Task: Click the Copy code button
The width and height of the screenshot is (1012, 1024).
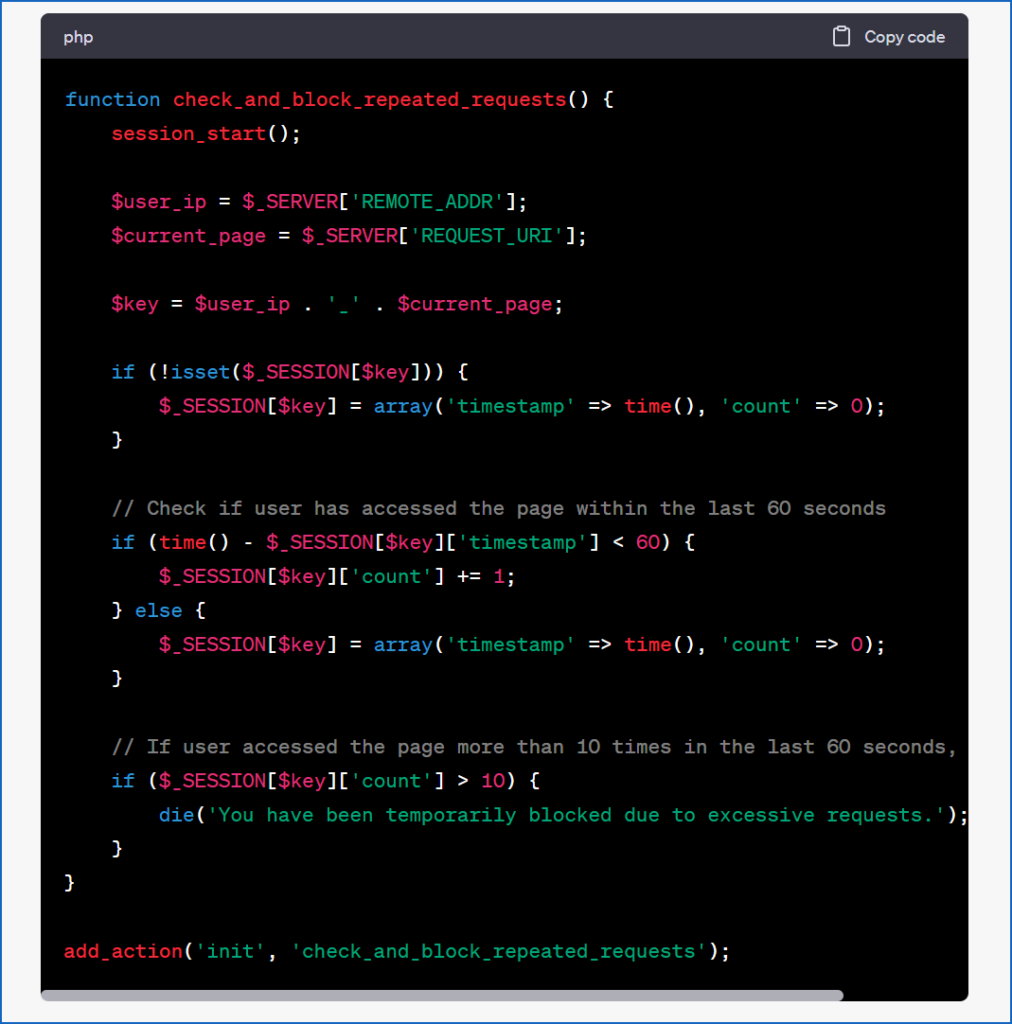Action: [889, 37]
